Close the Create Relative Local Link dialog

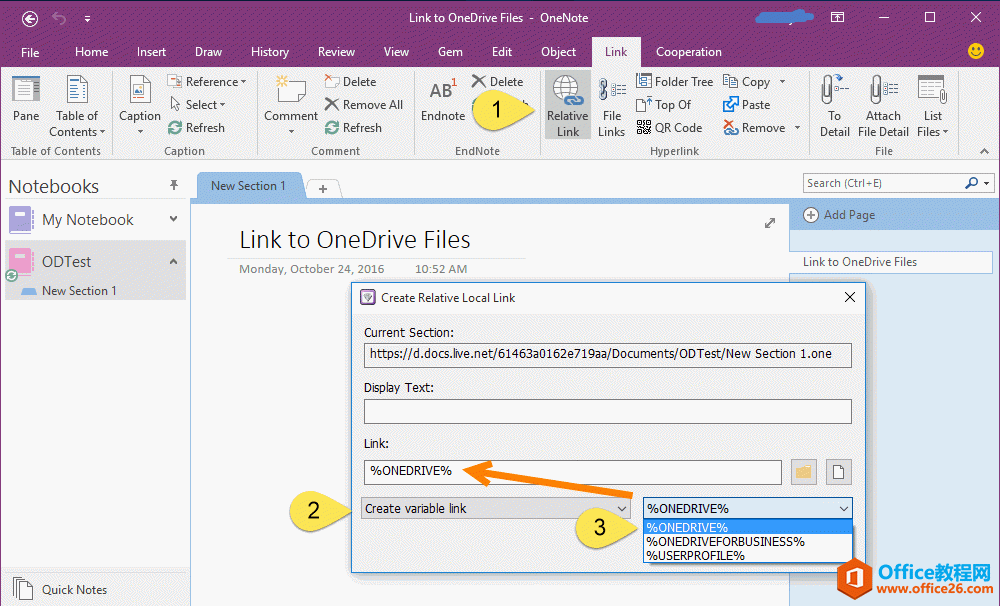click(x=849, y=297)
